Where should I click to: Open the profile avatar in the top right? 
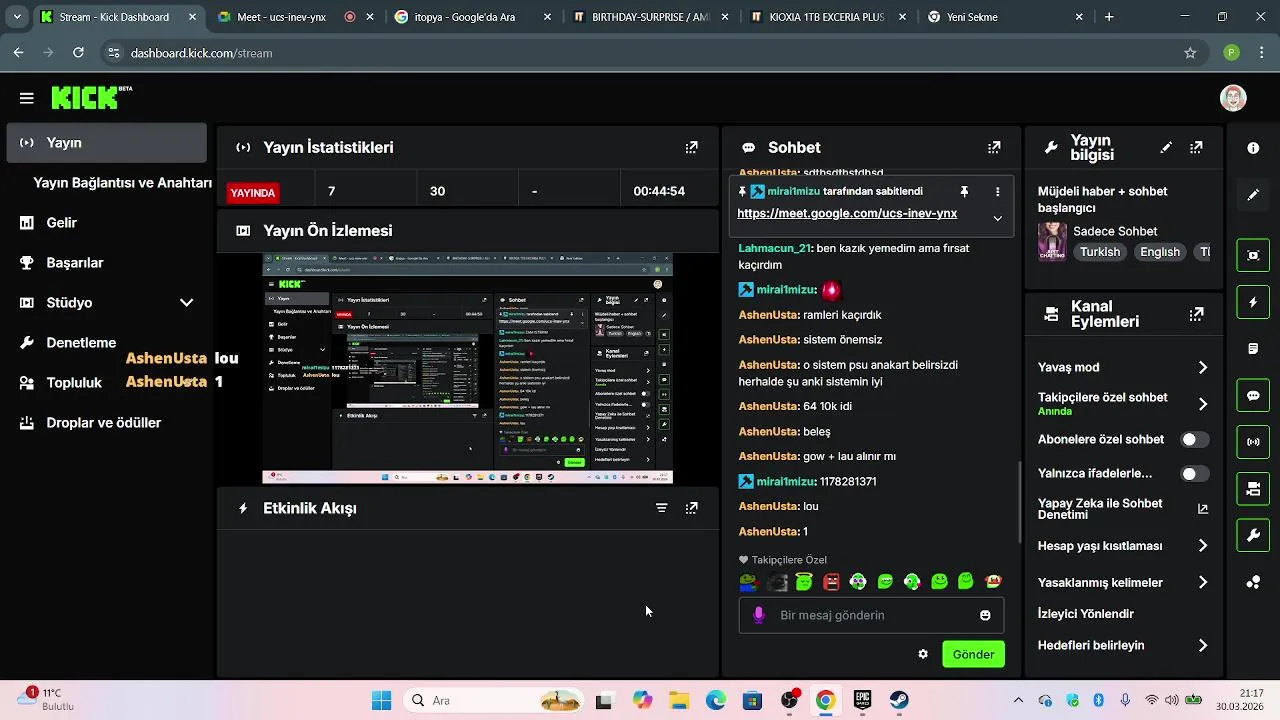pos(1233,98)
